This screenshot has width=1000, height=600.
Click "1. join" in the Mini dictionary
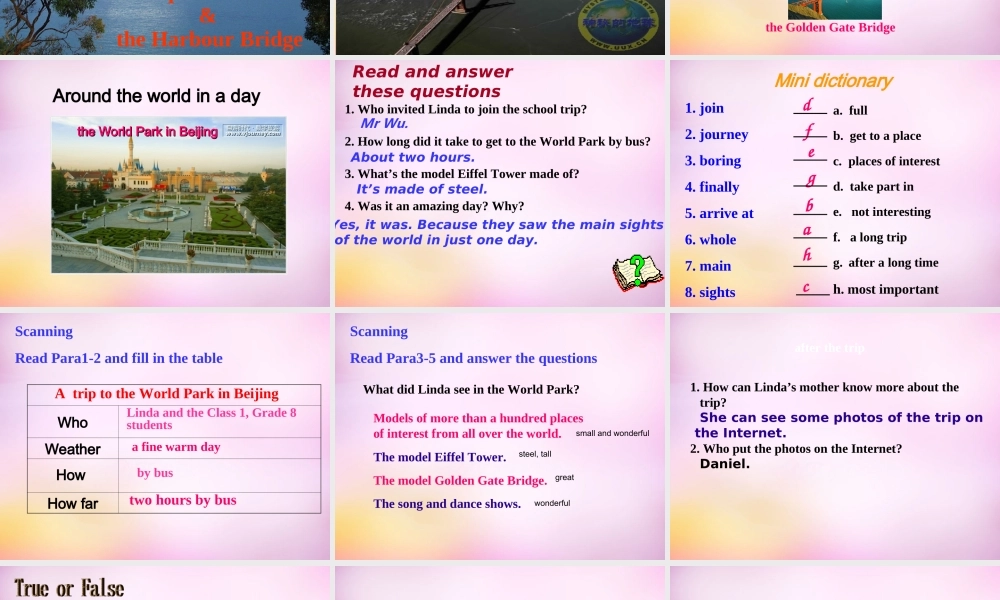click(704, 108)
